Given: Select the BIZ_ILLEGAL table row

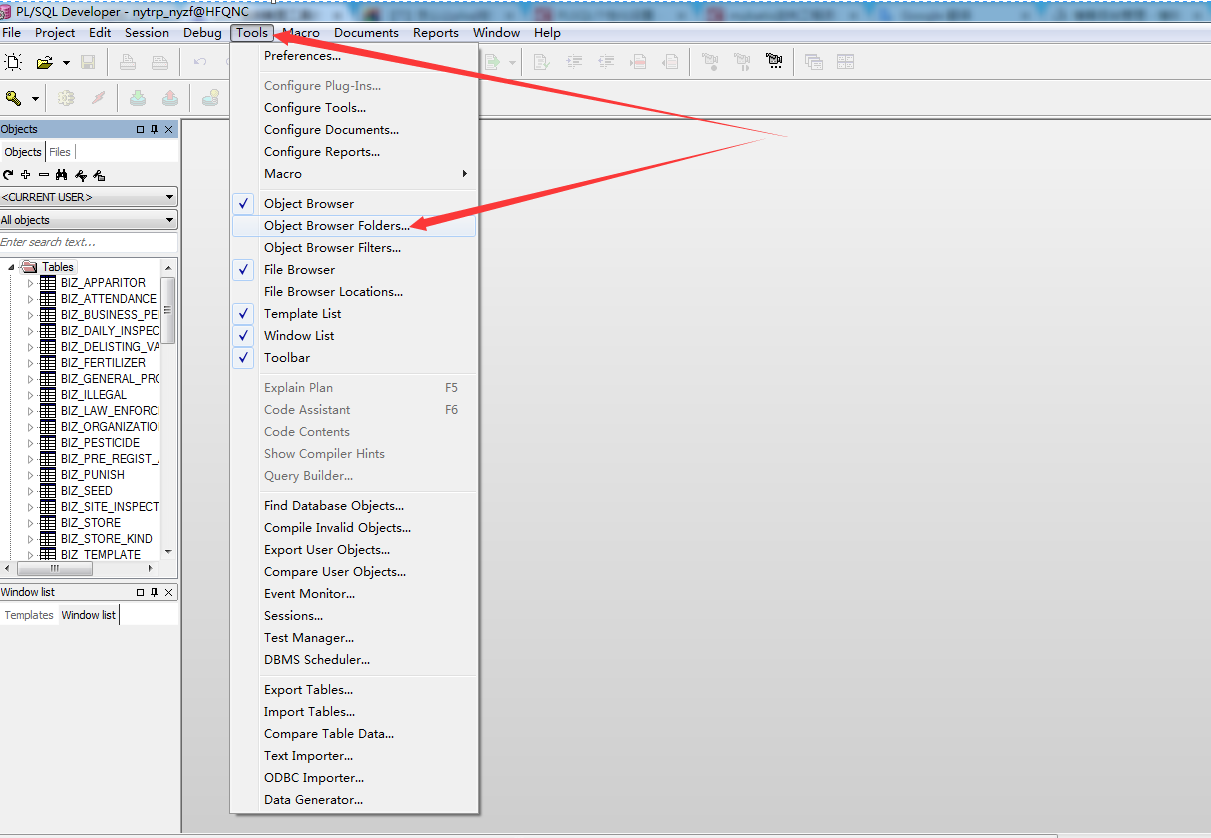Looking at the screenshot, I should [x=94, y=395].
